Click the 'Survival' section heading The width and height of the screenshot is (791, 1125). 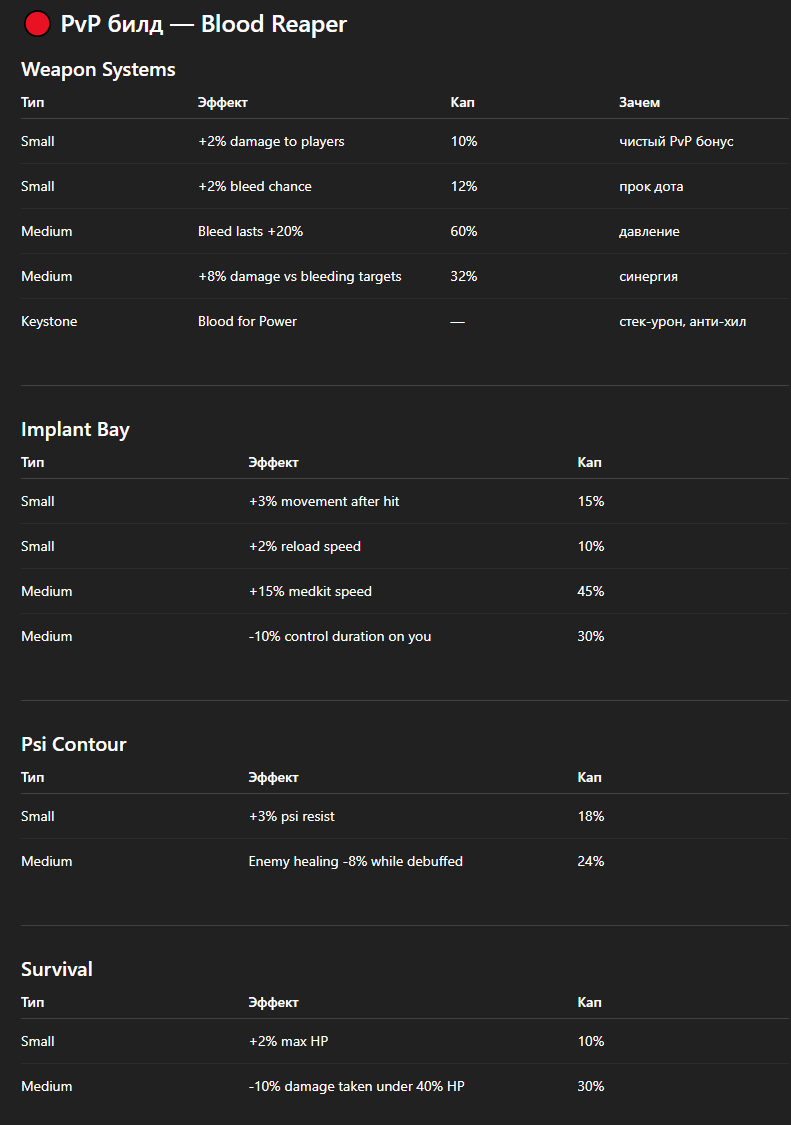click(57, 969)
